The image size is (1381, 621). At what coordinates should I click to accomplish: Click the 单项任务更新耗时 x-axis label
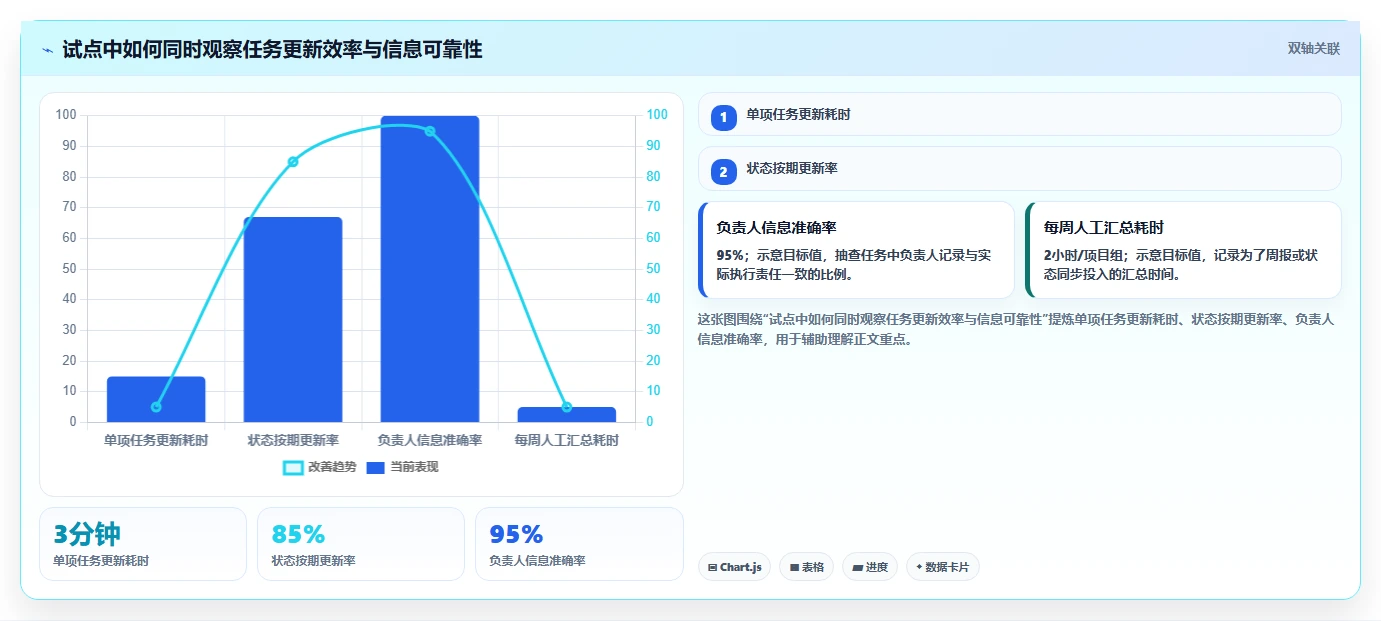(x=156, y=440)
